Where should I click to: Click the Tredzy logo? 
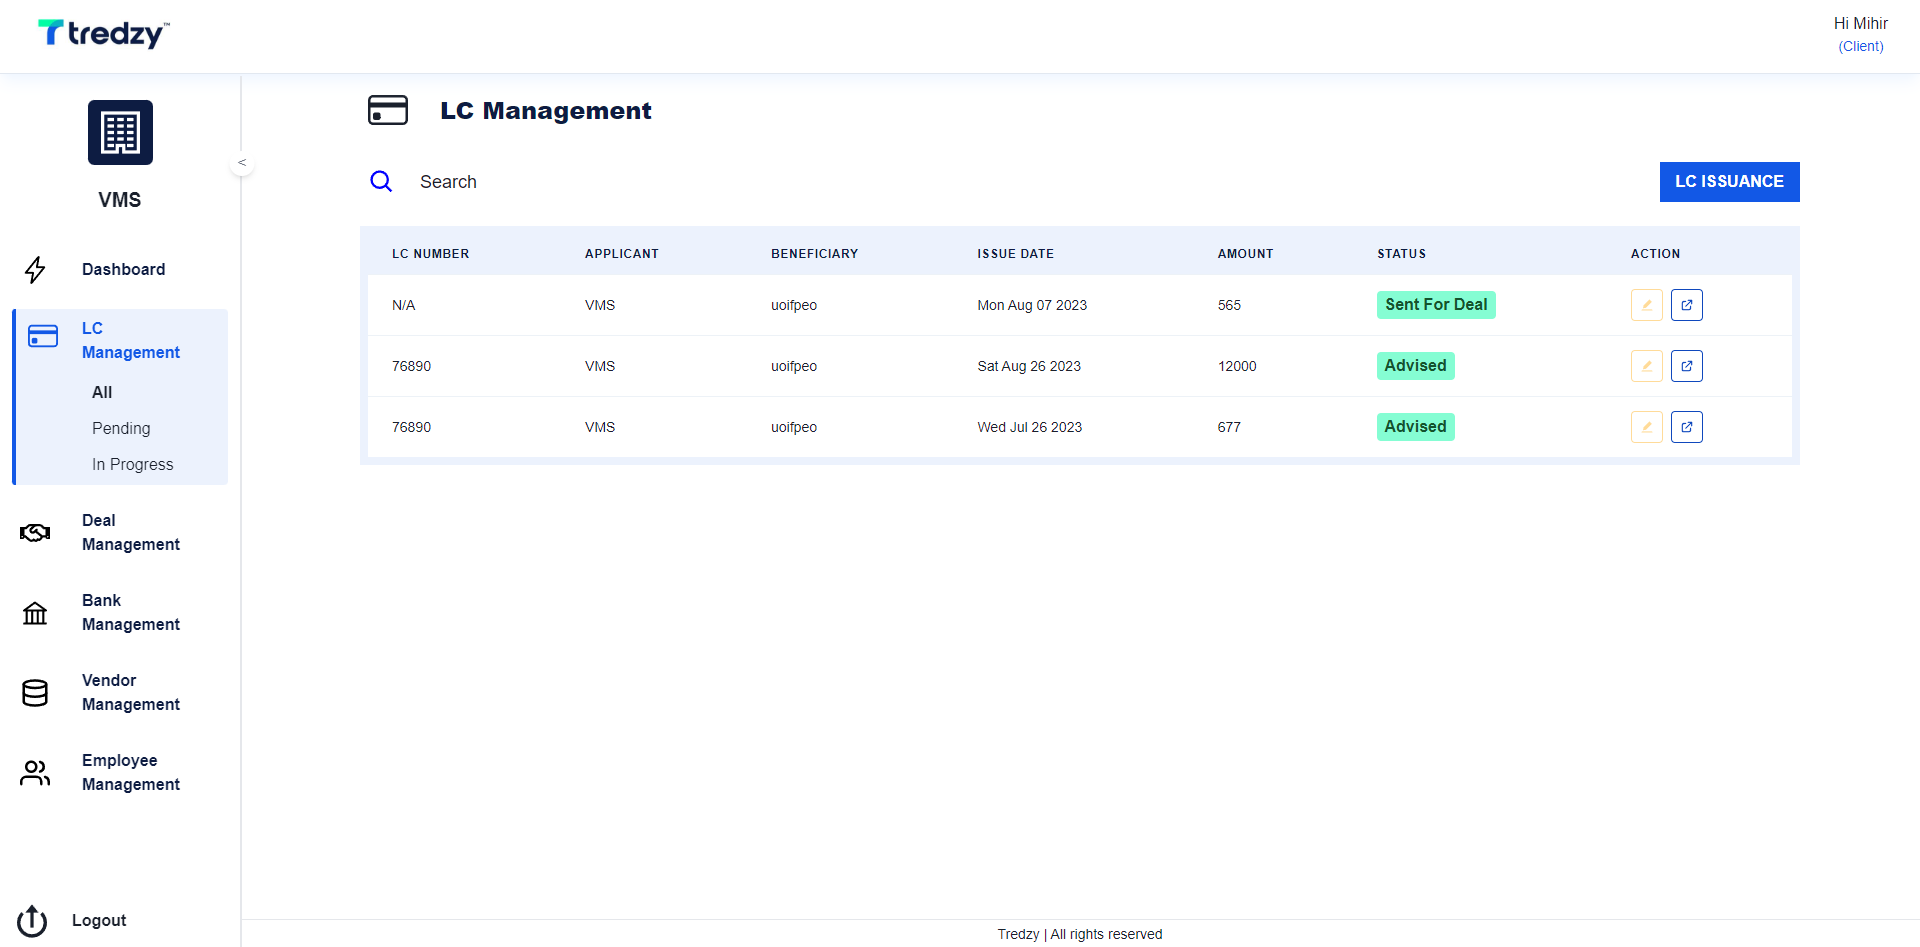104,34
